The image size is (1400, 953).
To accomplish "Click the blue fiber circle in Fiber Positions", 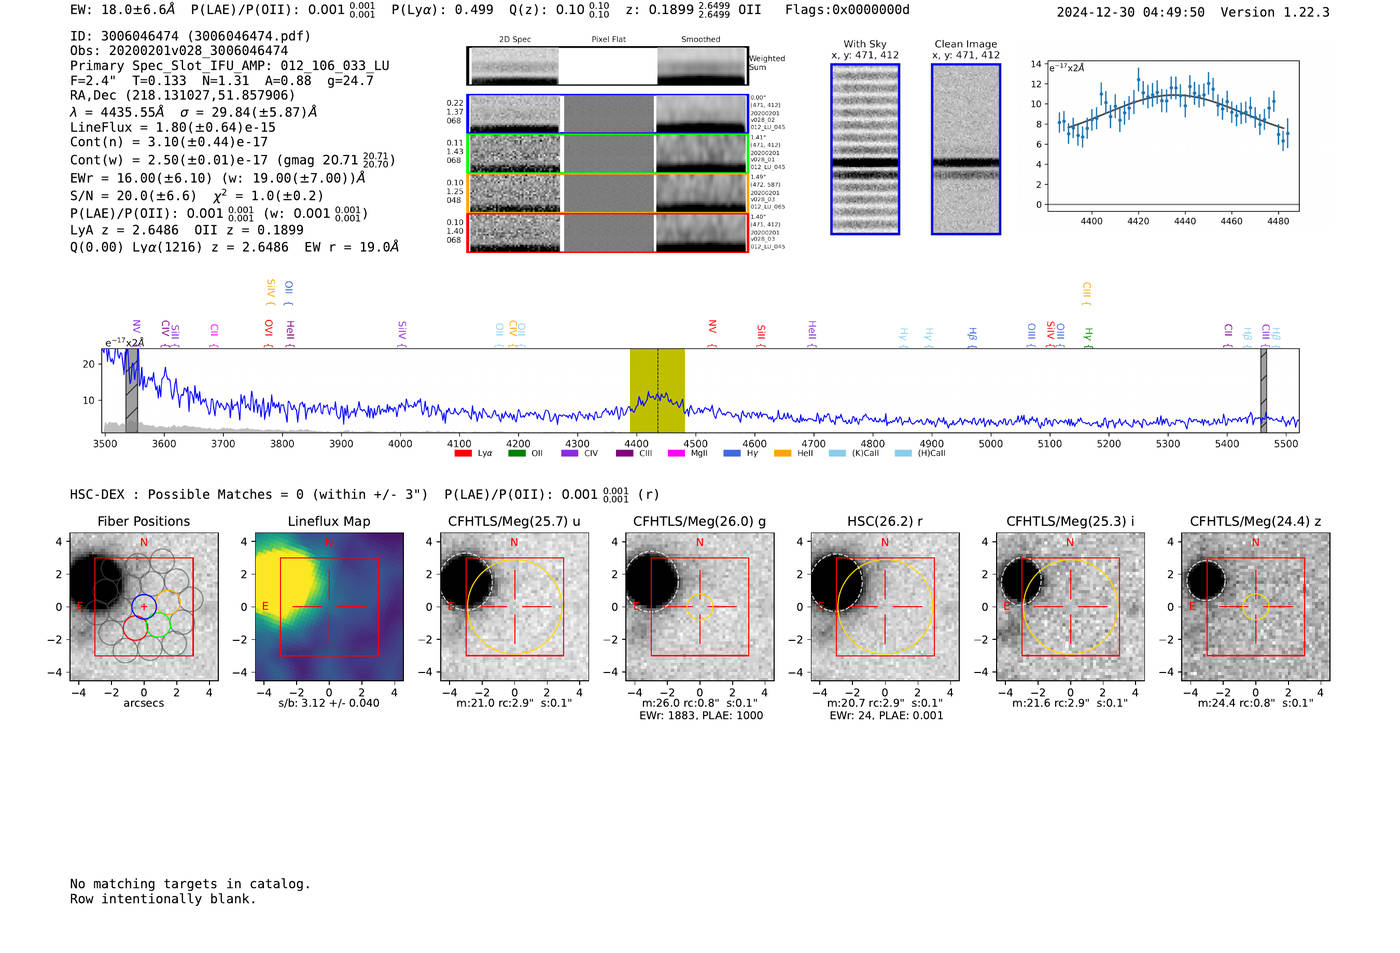I will coord(144,606).
